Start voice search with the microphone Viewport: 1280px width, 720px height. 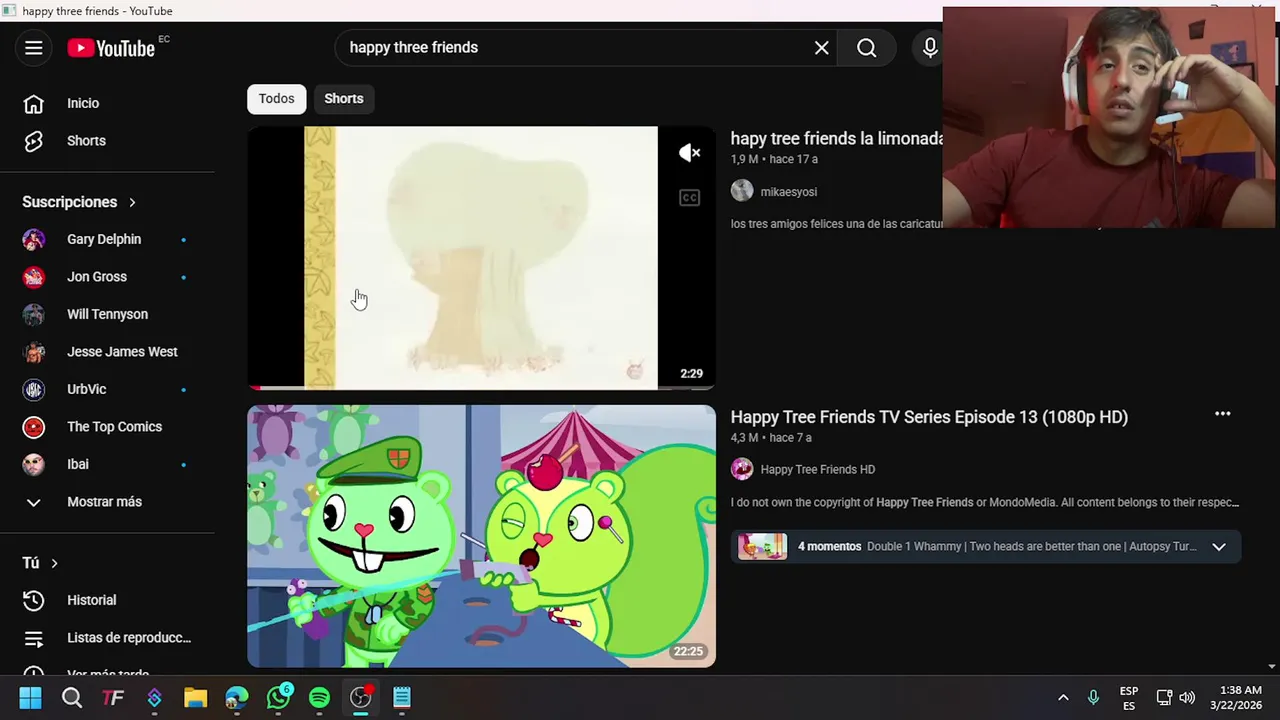point(930,48)
